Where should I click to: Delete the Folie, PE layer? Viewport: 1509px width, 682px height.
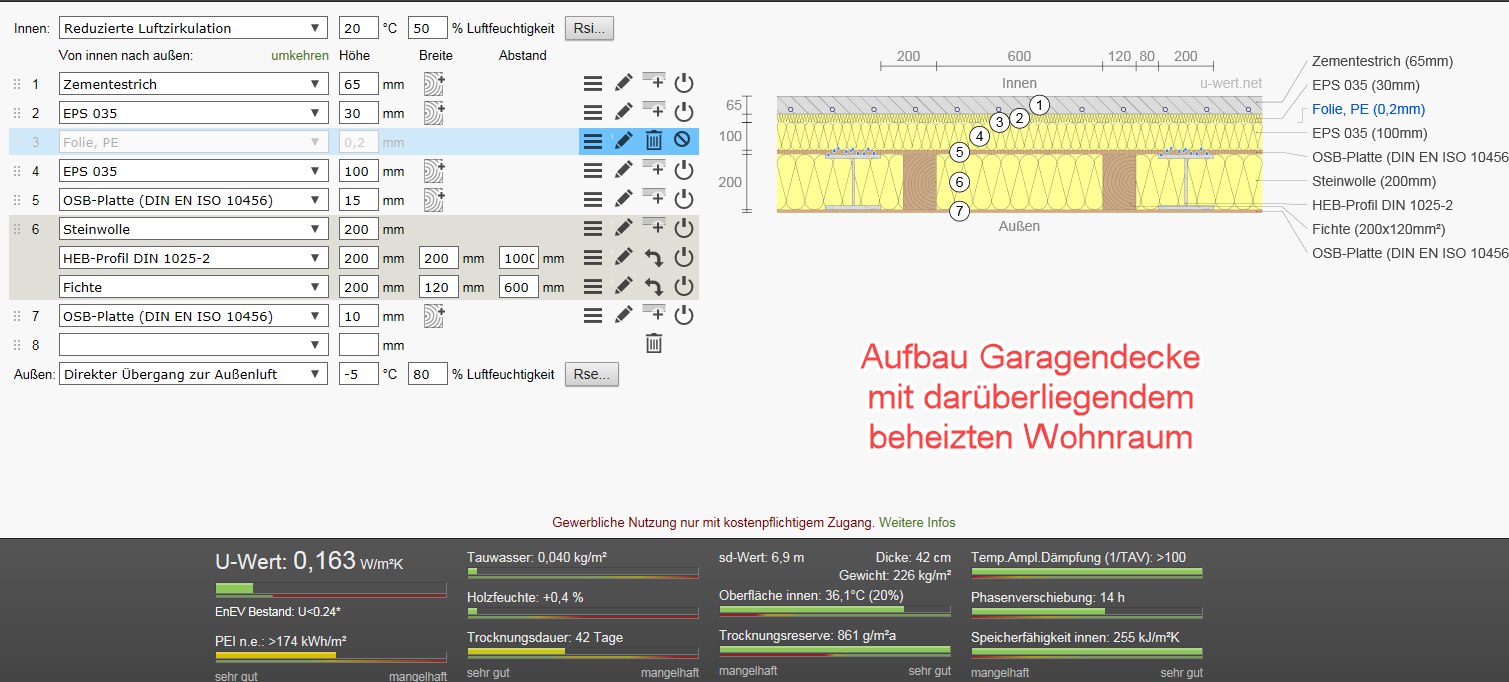pos(653,141)
